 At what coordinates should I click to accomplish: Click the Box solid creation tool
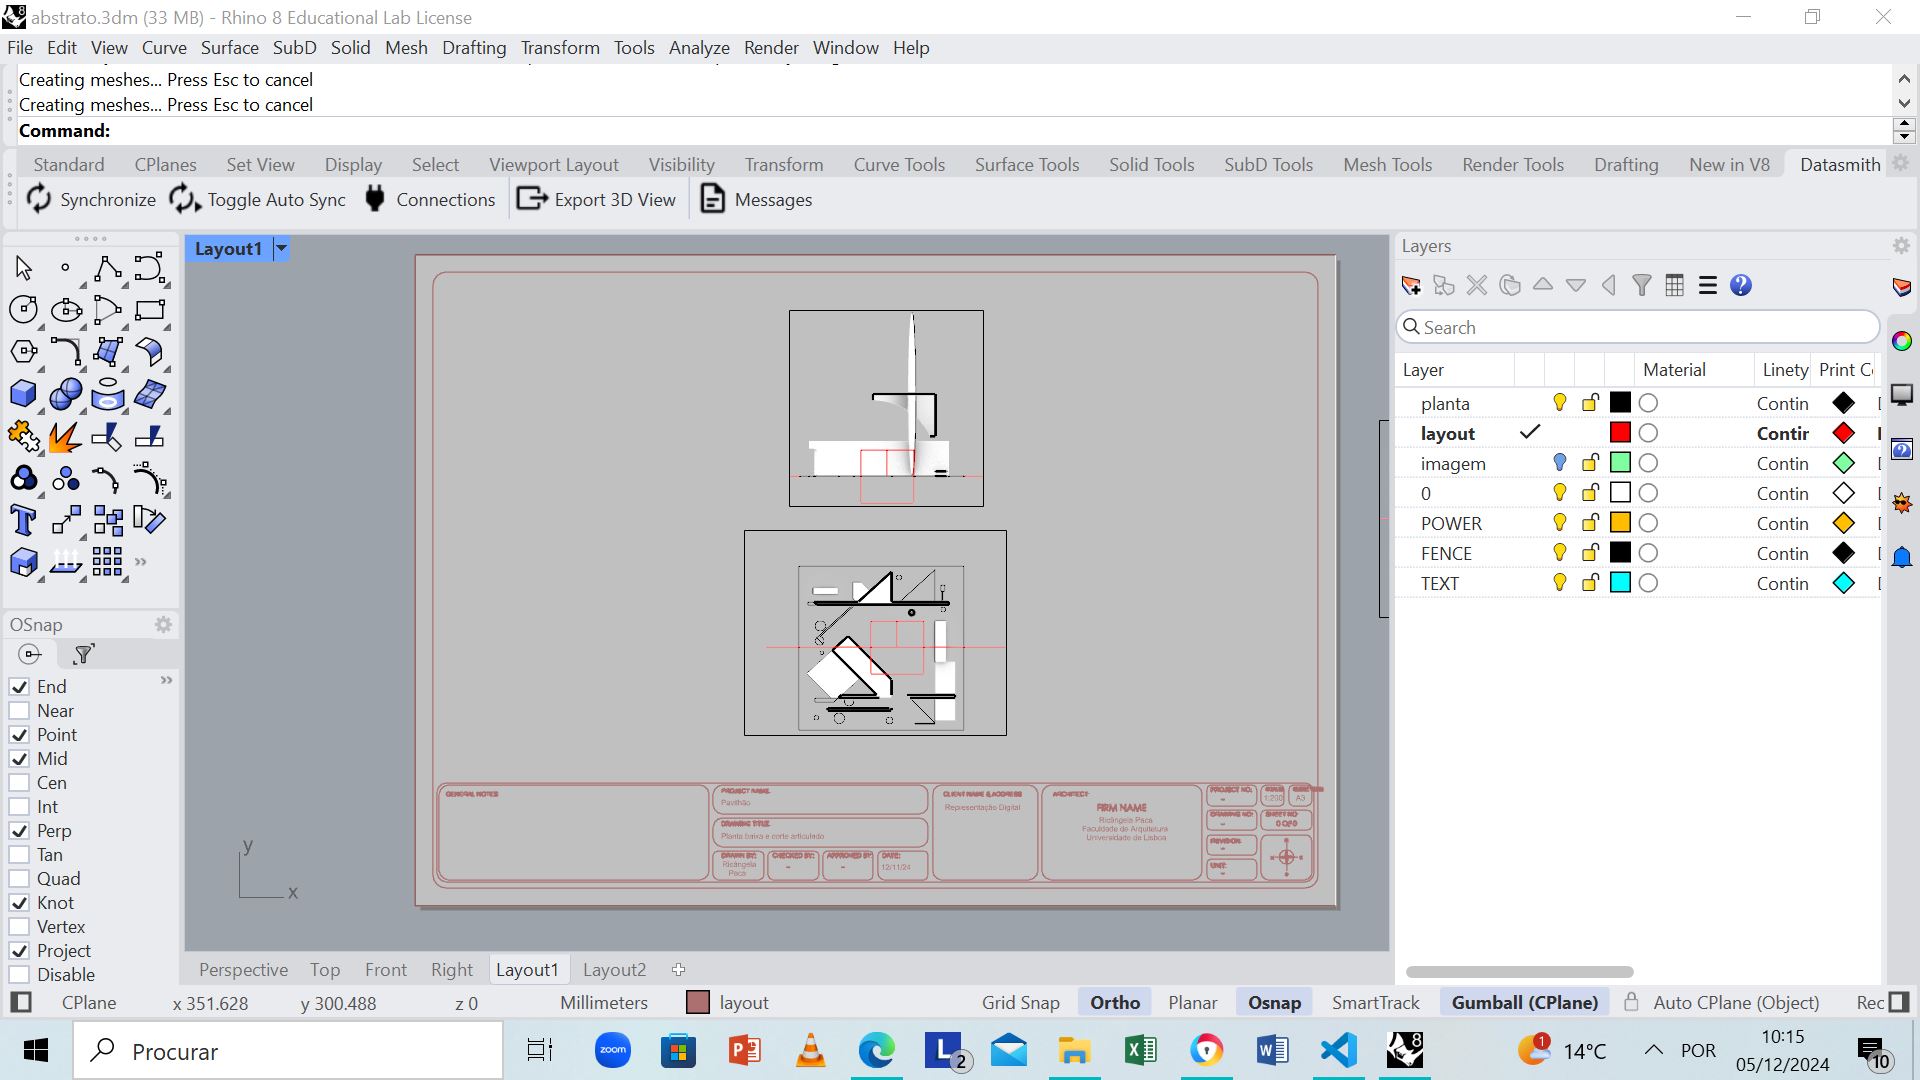tap(23, 394)
